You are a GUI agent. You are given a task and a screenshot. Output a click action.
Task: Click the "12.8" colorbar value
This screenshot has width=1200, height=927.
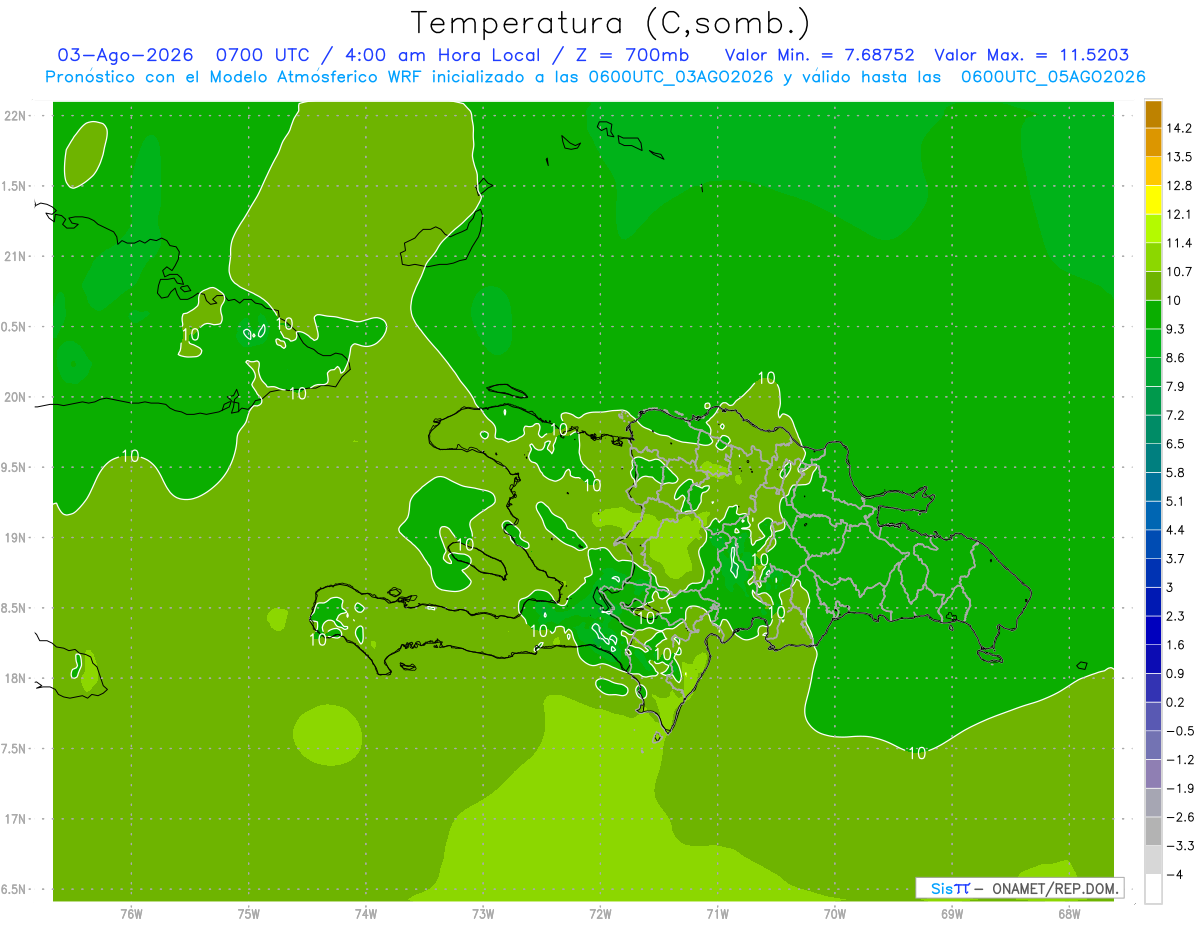(1179, 186)
